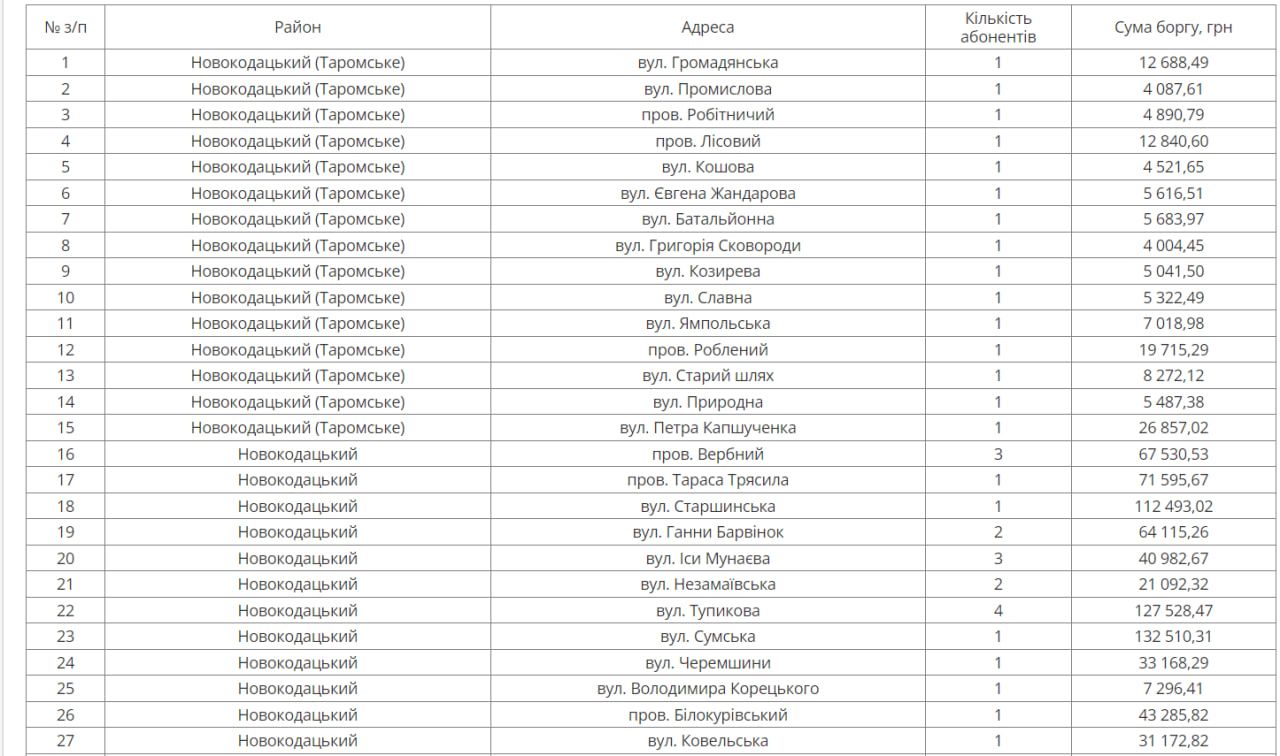This screenshot has height=756, width=1280.
Task: Click the debt amount 112 493,02
Action: coord(1173,506)
